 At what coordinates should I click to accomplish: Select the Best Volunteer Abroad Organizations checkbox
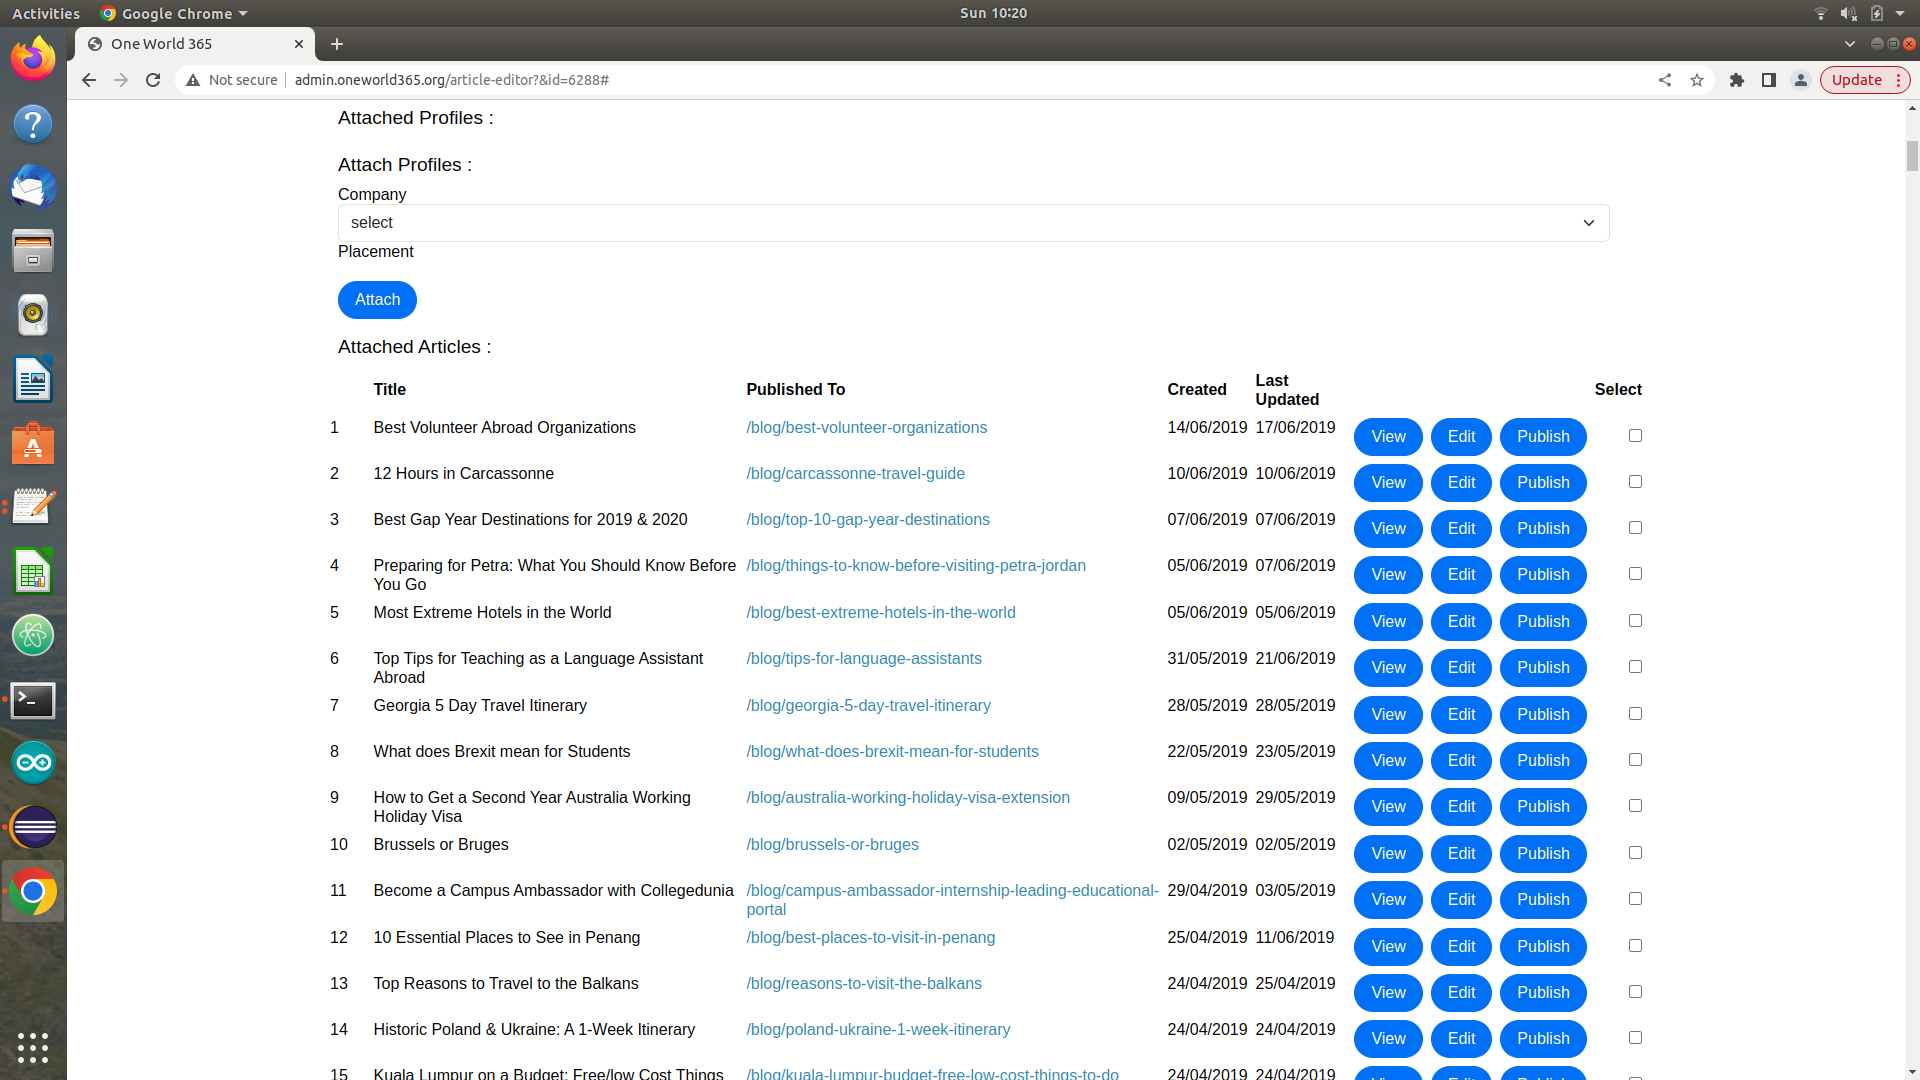pos(1635,436)
